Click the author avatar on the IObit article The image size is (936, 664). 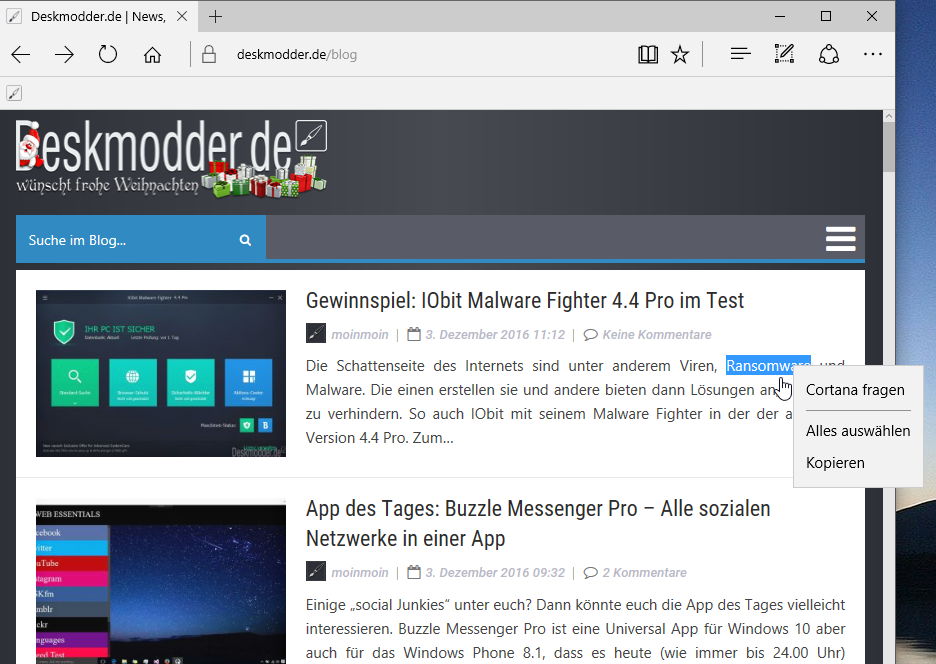click(316, 333)
